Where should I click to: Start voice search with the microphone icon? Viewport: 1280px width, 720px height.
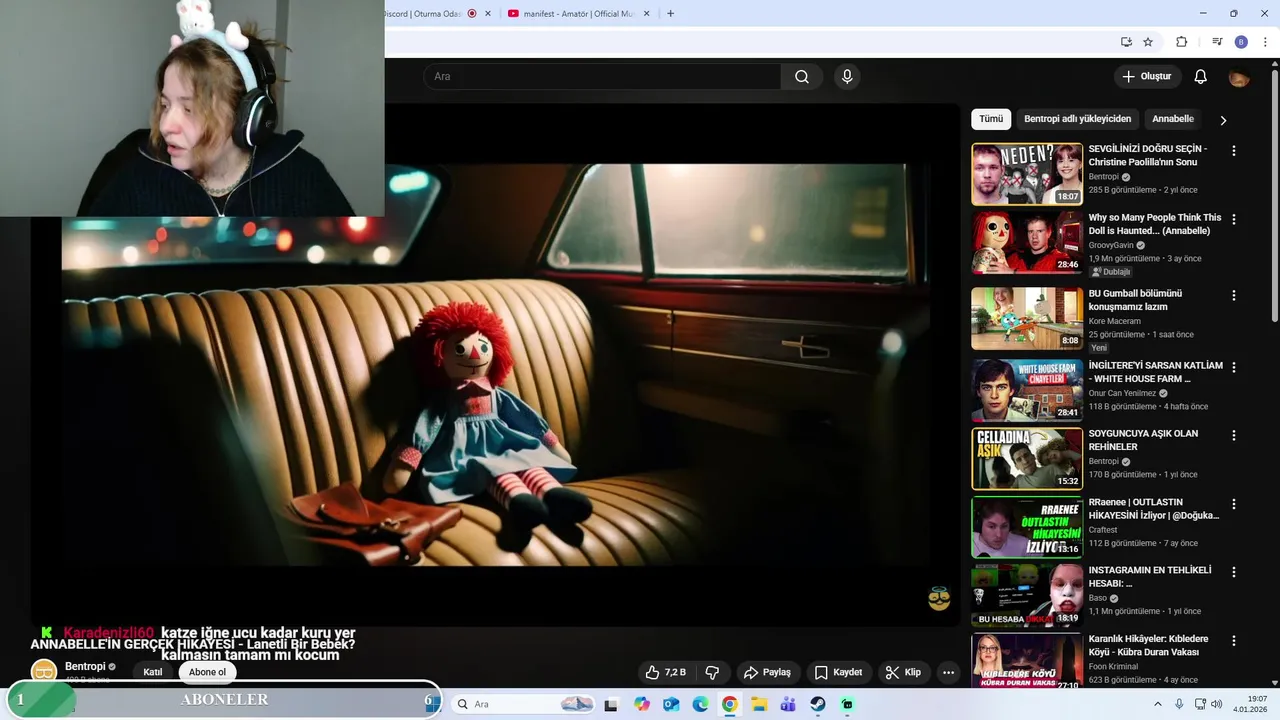pyautogui.click(x=847, y=76)
